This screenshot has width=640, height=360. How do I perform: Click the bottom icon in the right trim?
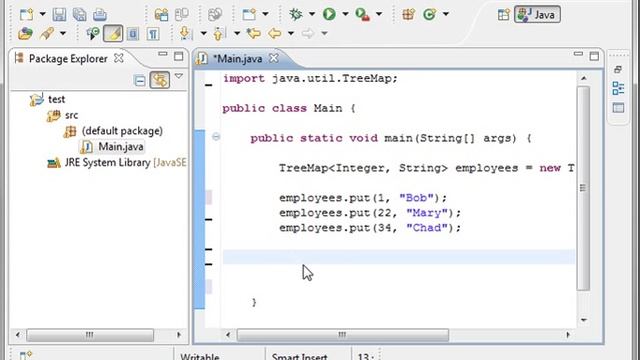coord(618,108)
